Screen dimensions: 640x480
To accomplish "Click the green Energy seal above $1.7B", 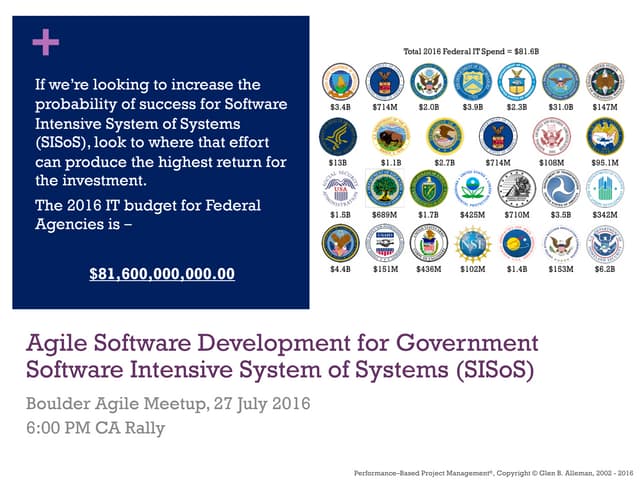I will tap(429, 189).
